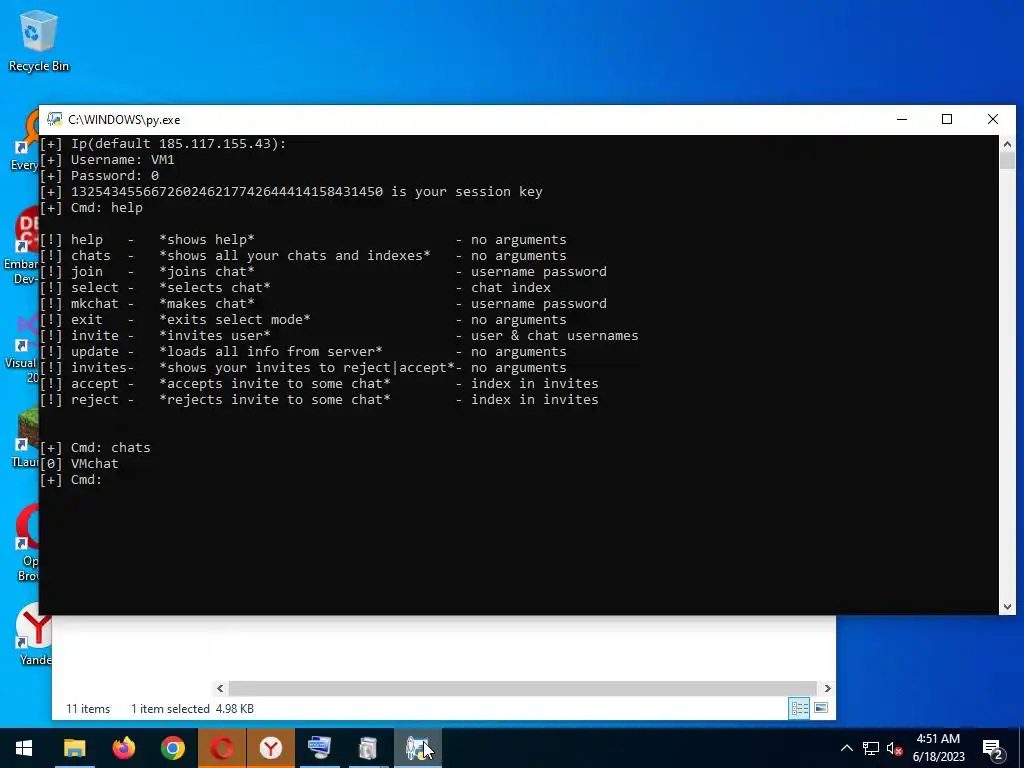Open Google Chrome from the taskbar

[172, 748]
